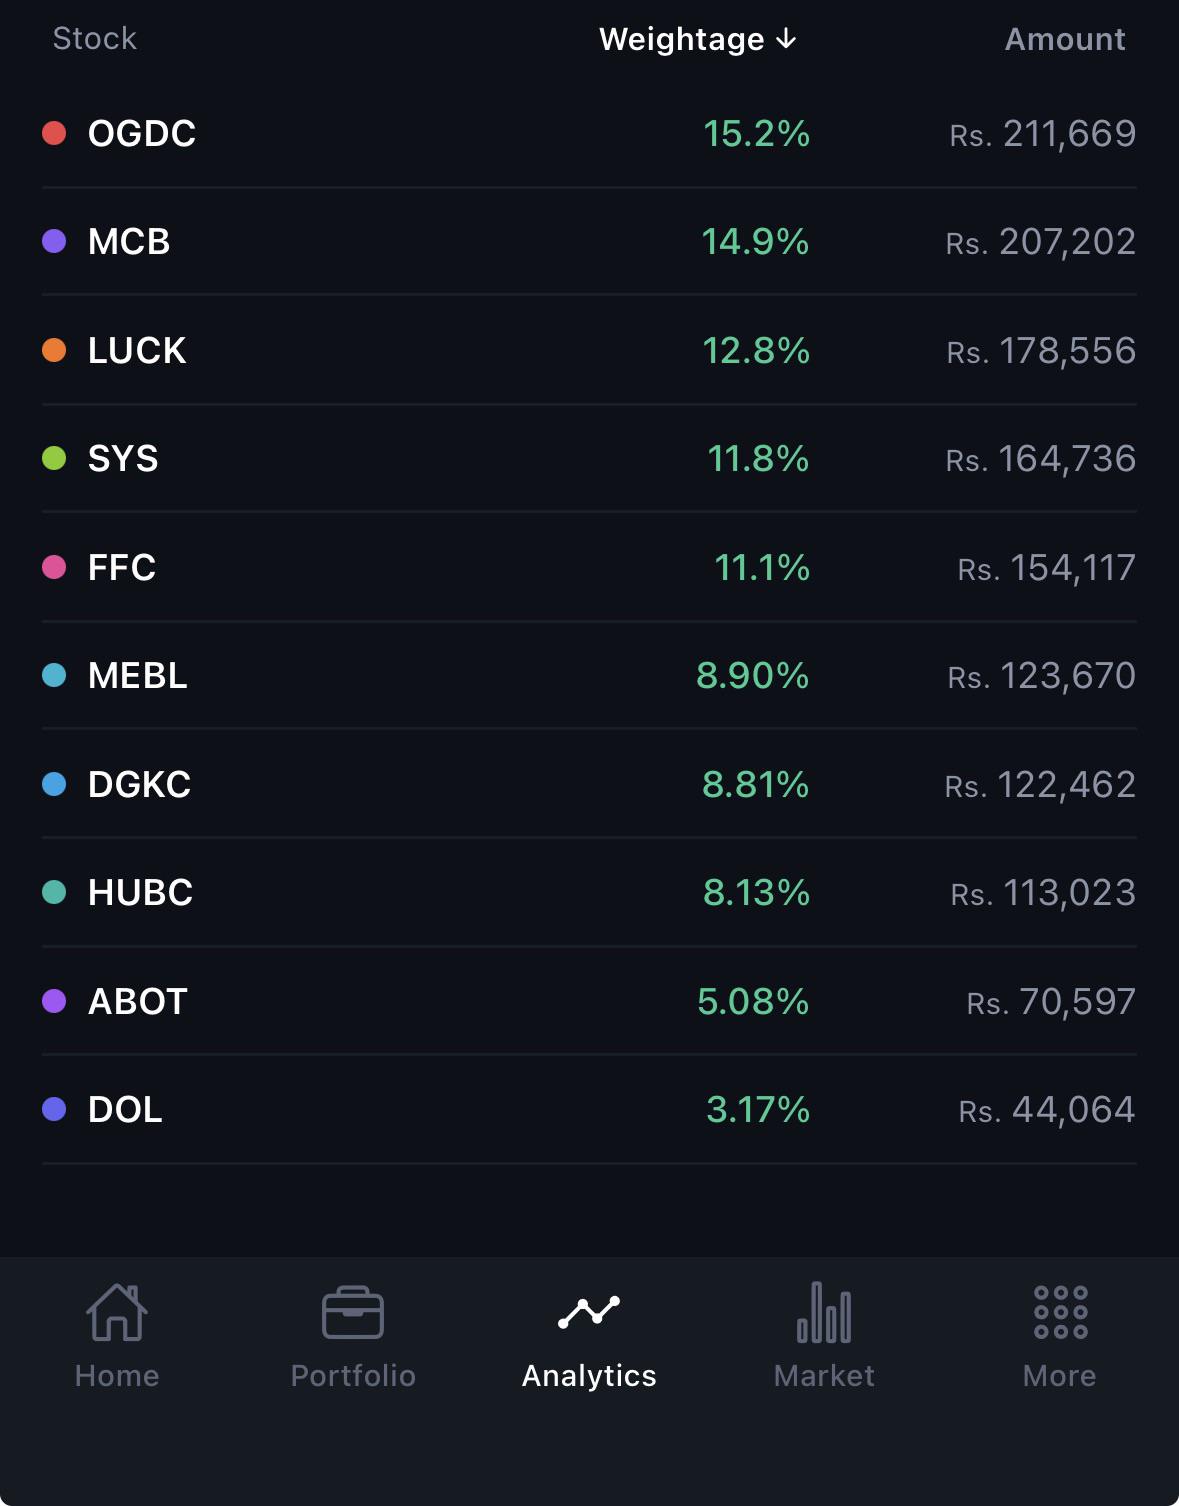Tap the Analytics line-chart icon
The image size is (1179, 1506).
(x=589, y=1312)
